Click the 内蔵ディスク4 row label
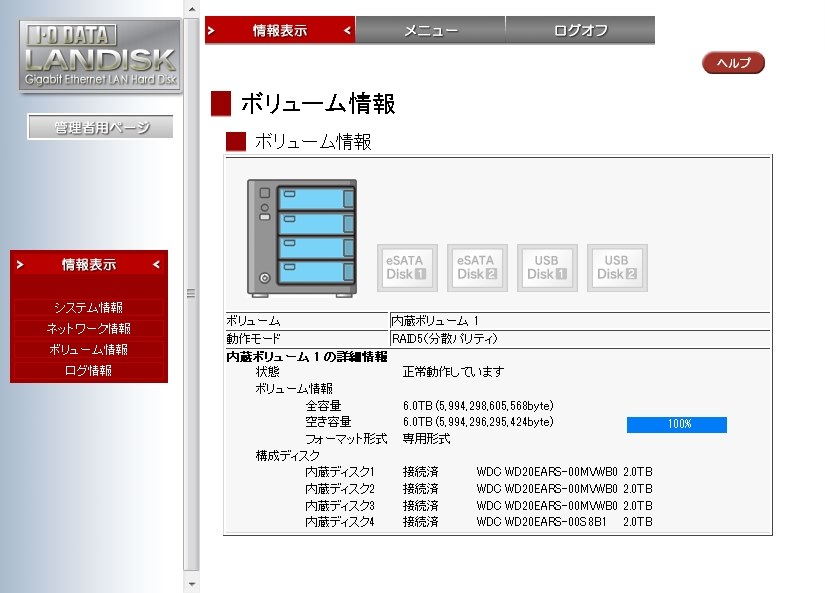Screen dimensions: 825x593 pos(340,522)
